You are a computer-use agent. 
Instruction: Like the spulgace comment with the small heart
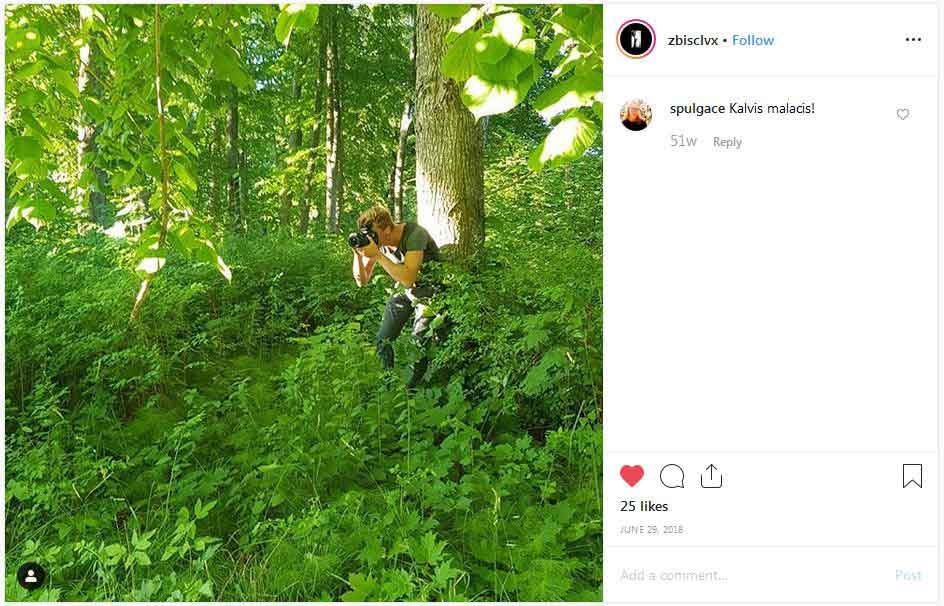click(902, 114)
